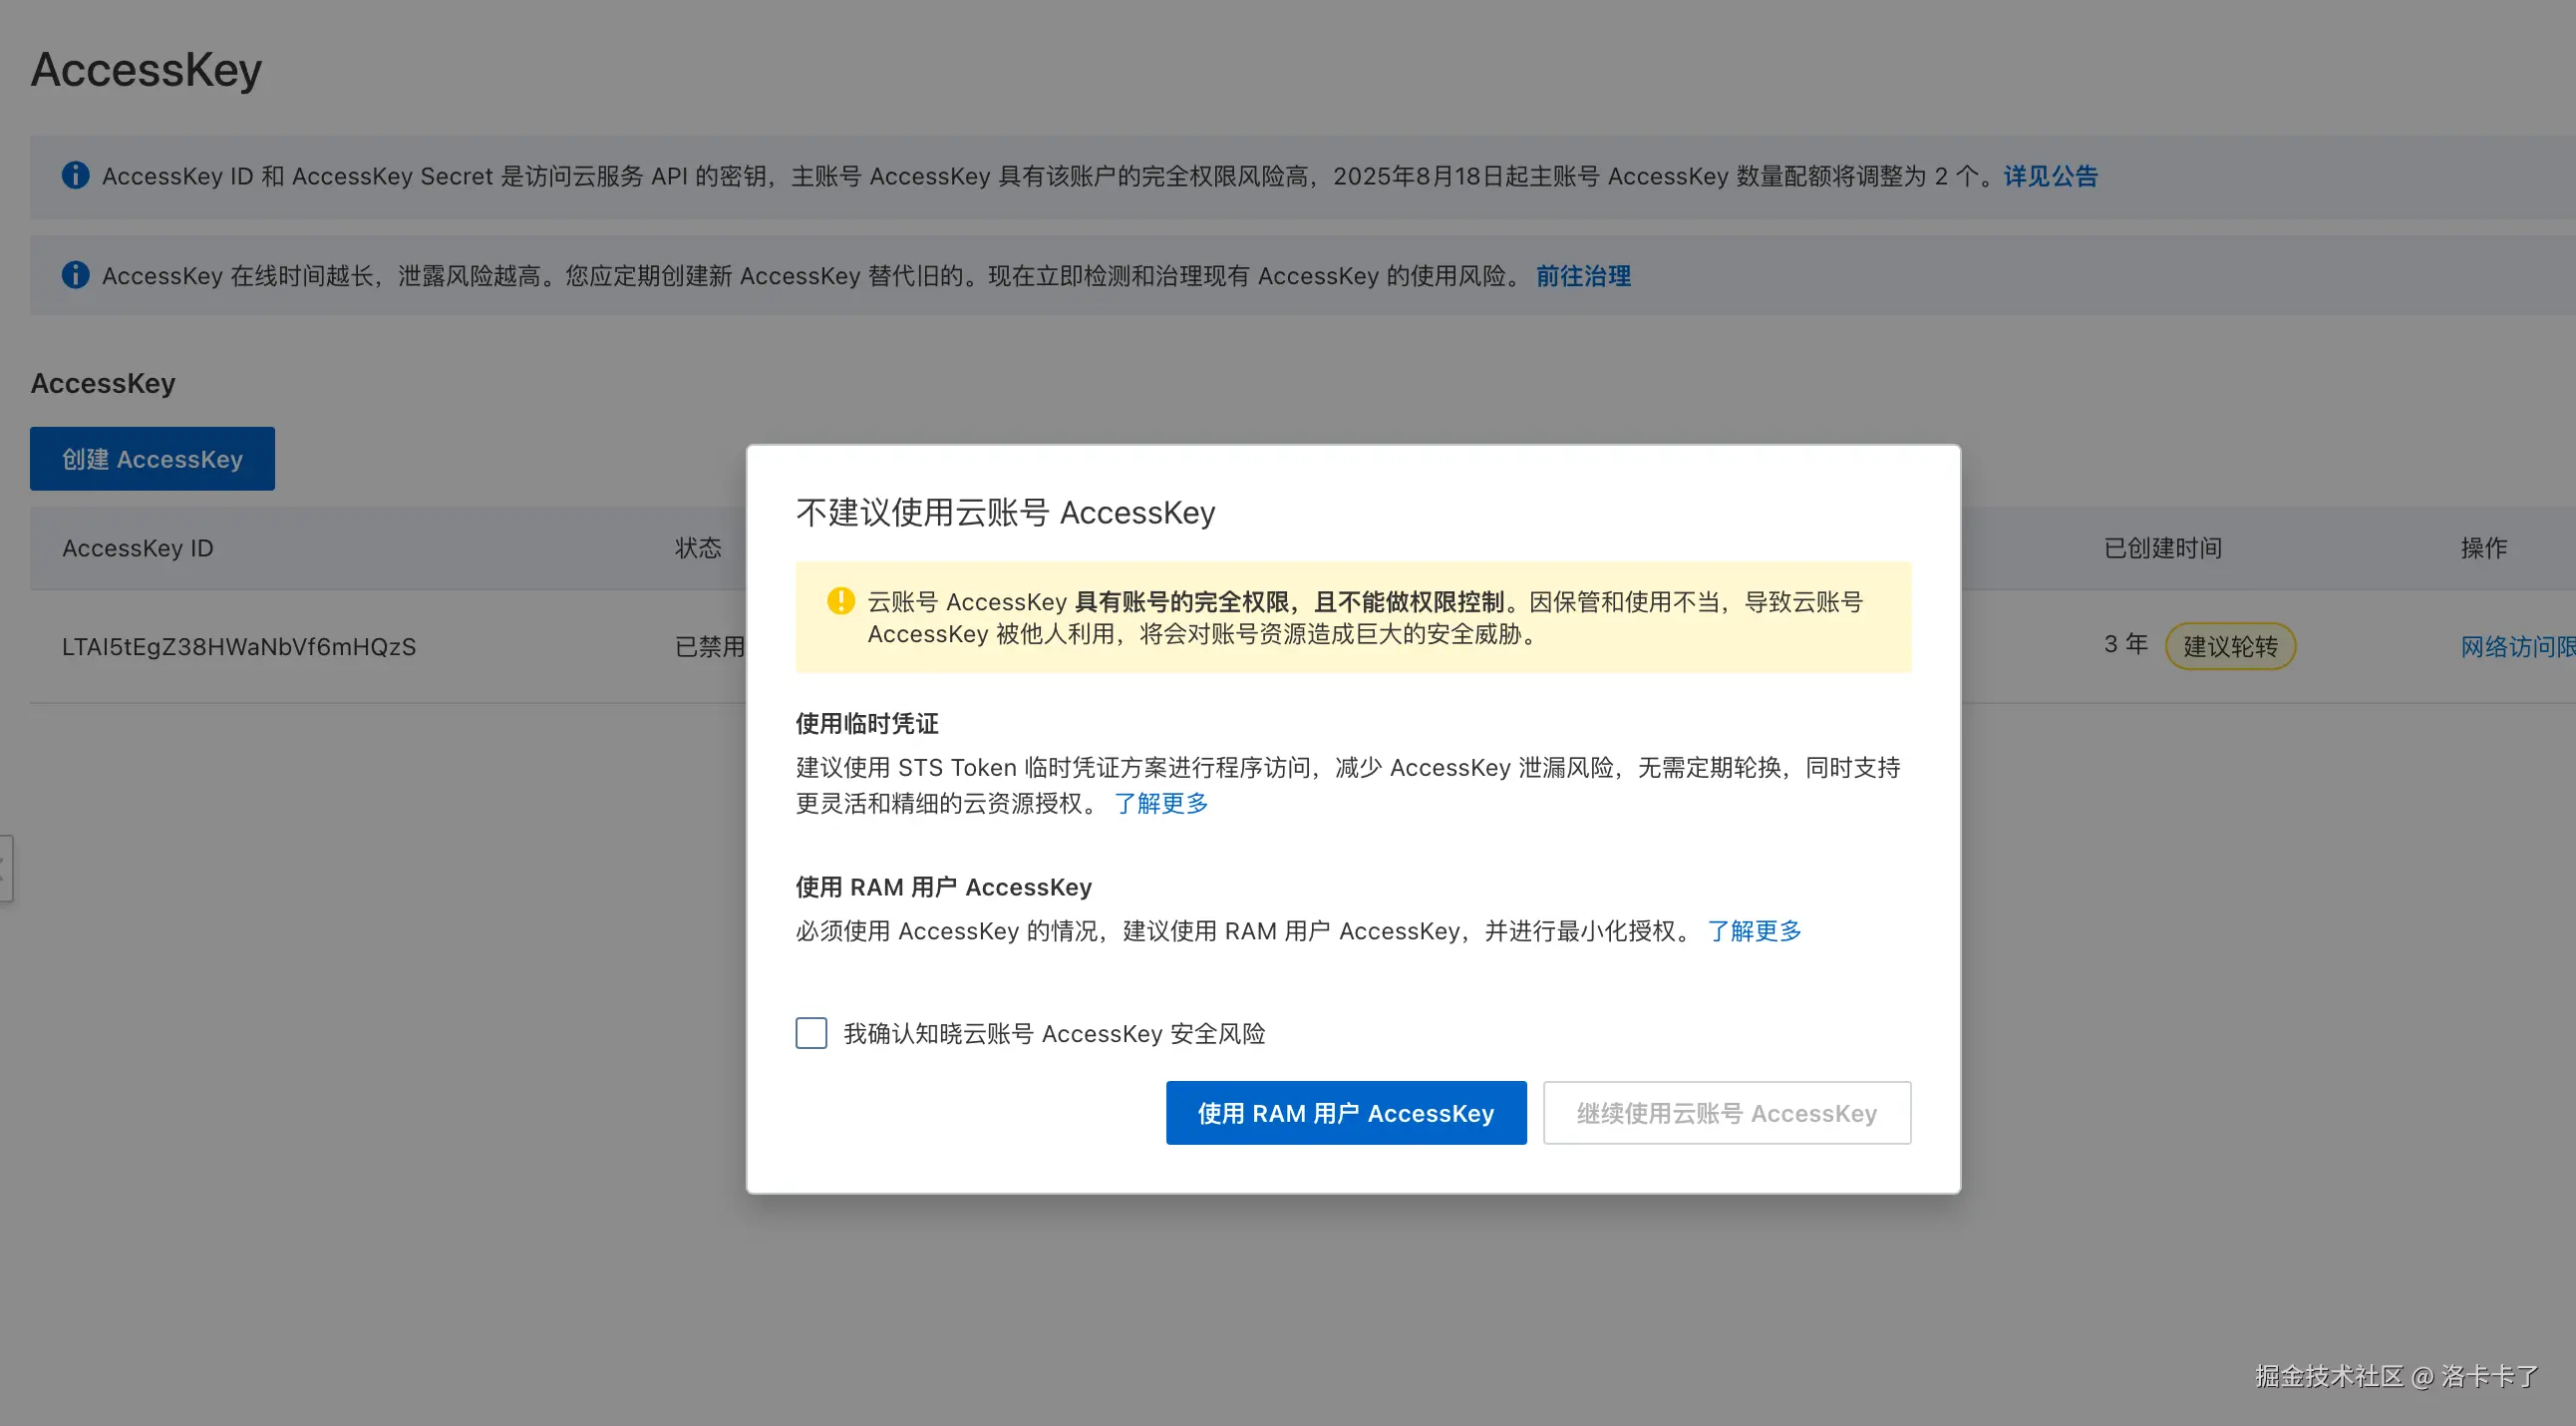Click 使用 RAM 用户 AccessKey button
2576x1426 pixels.
click(x=1345, y=1113)
